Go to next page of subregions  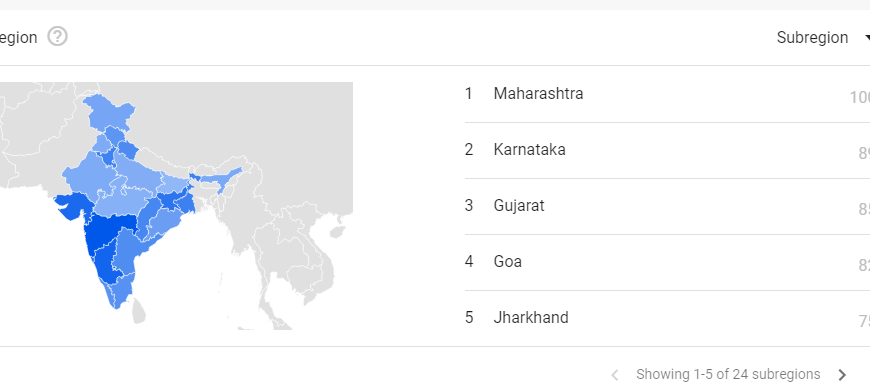tap(842, 375)
